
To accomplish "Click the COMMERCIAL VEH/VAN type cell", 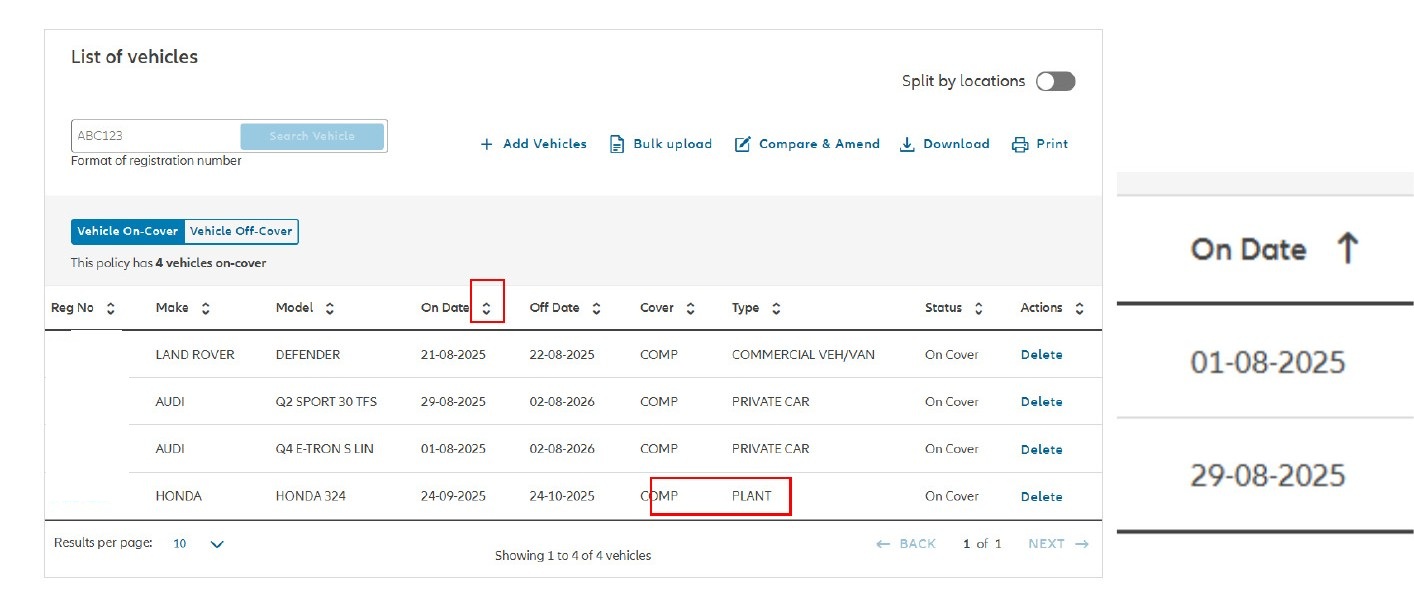I will [803, 355].
